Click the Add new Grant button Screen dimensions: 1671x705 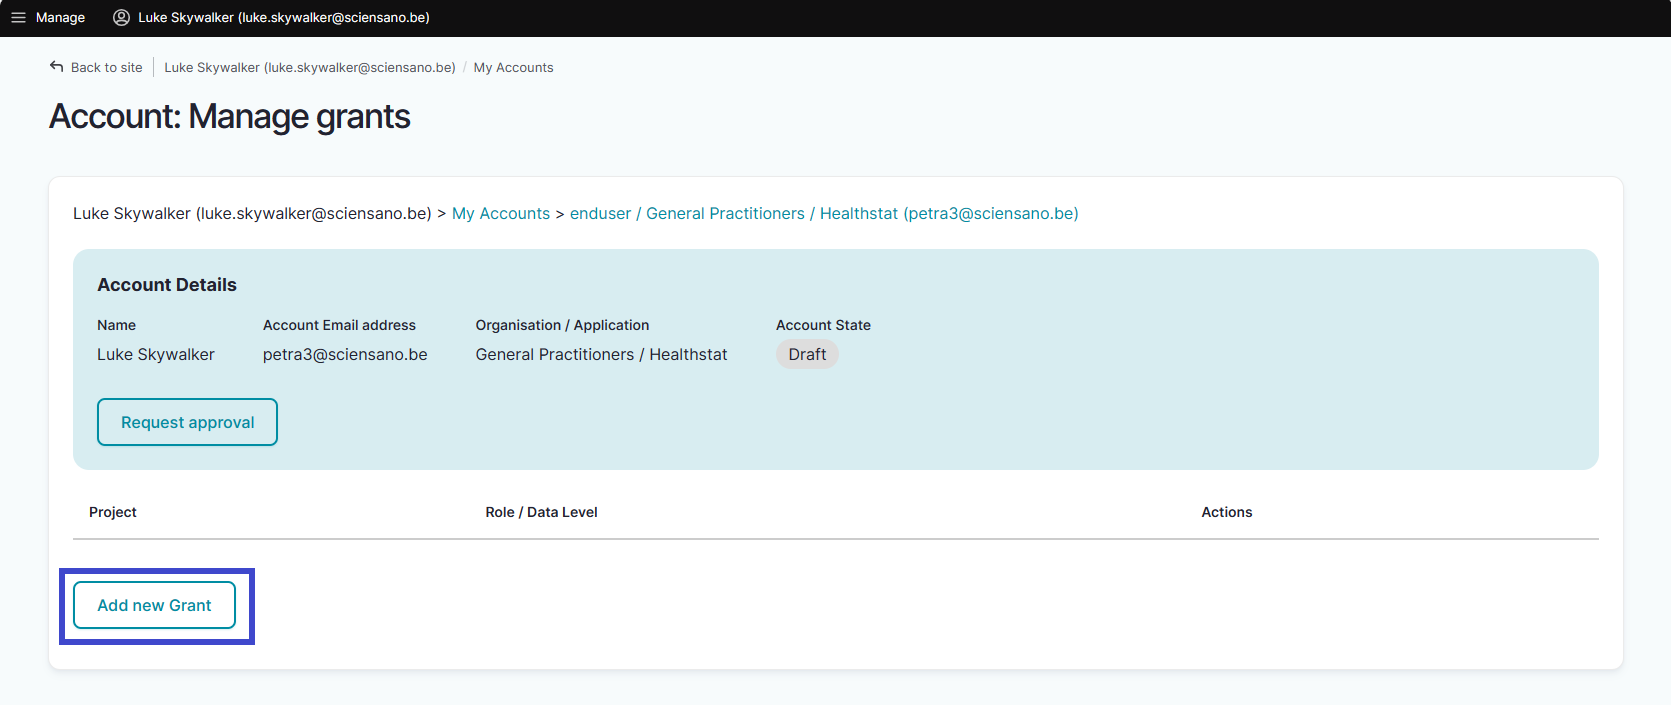tap(154, 606)
